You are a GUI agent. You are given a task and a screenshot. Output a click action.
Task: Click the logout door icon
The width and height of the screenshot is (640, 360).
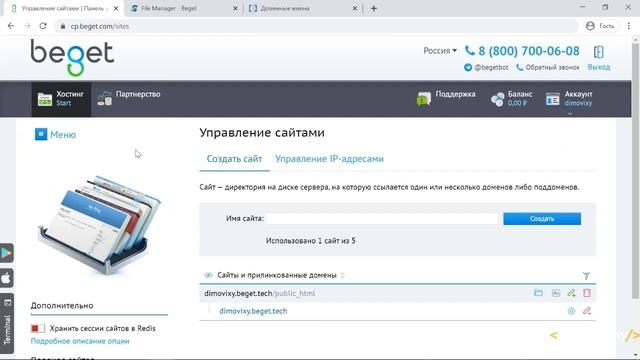tap(598, 52)
